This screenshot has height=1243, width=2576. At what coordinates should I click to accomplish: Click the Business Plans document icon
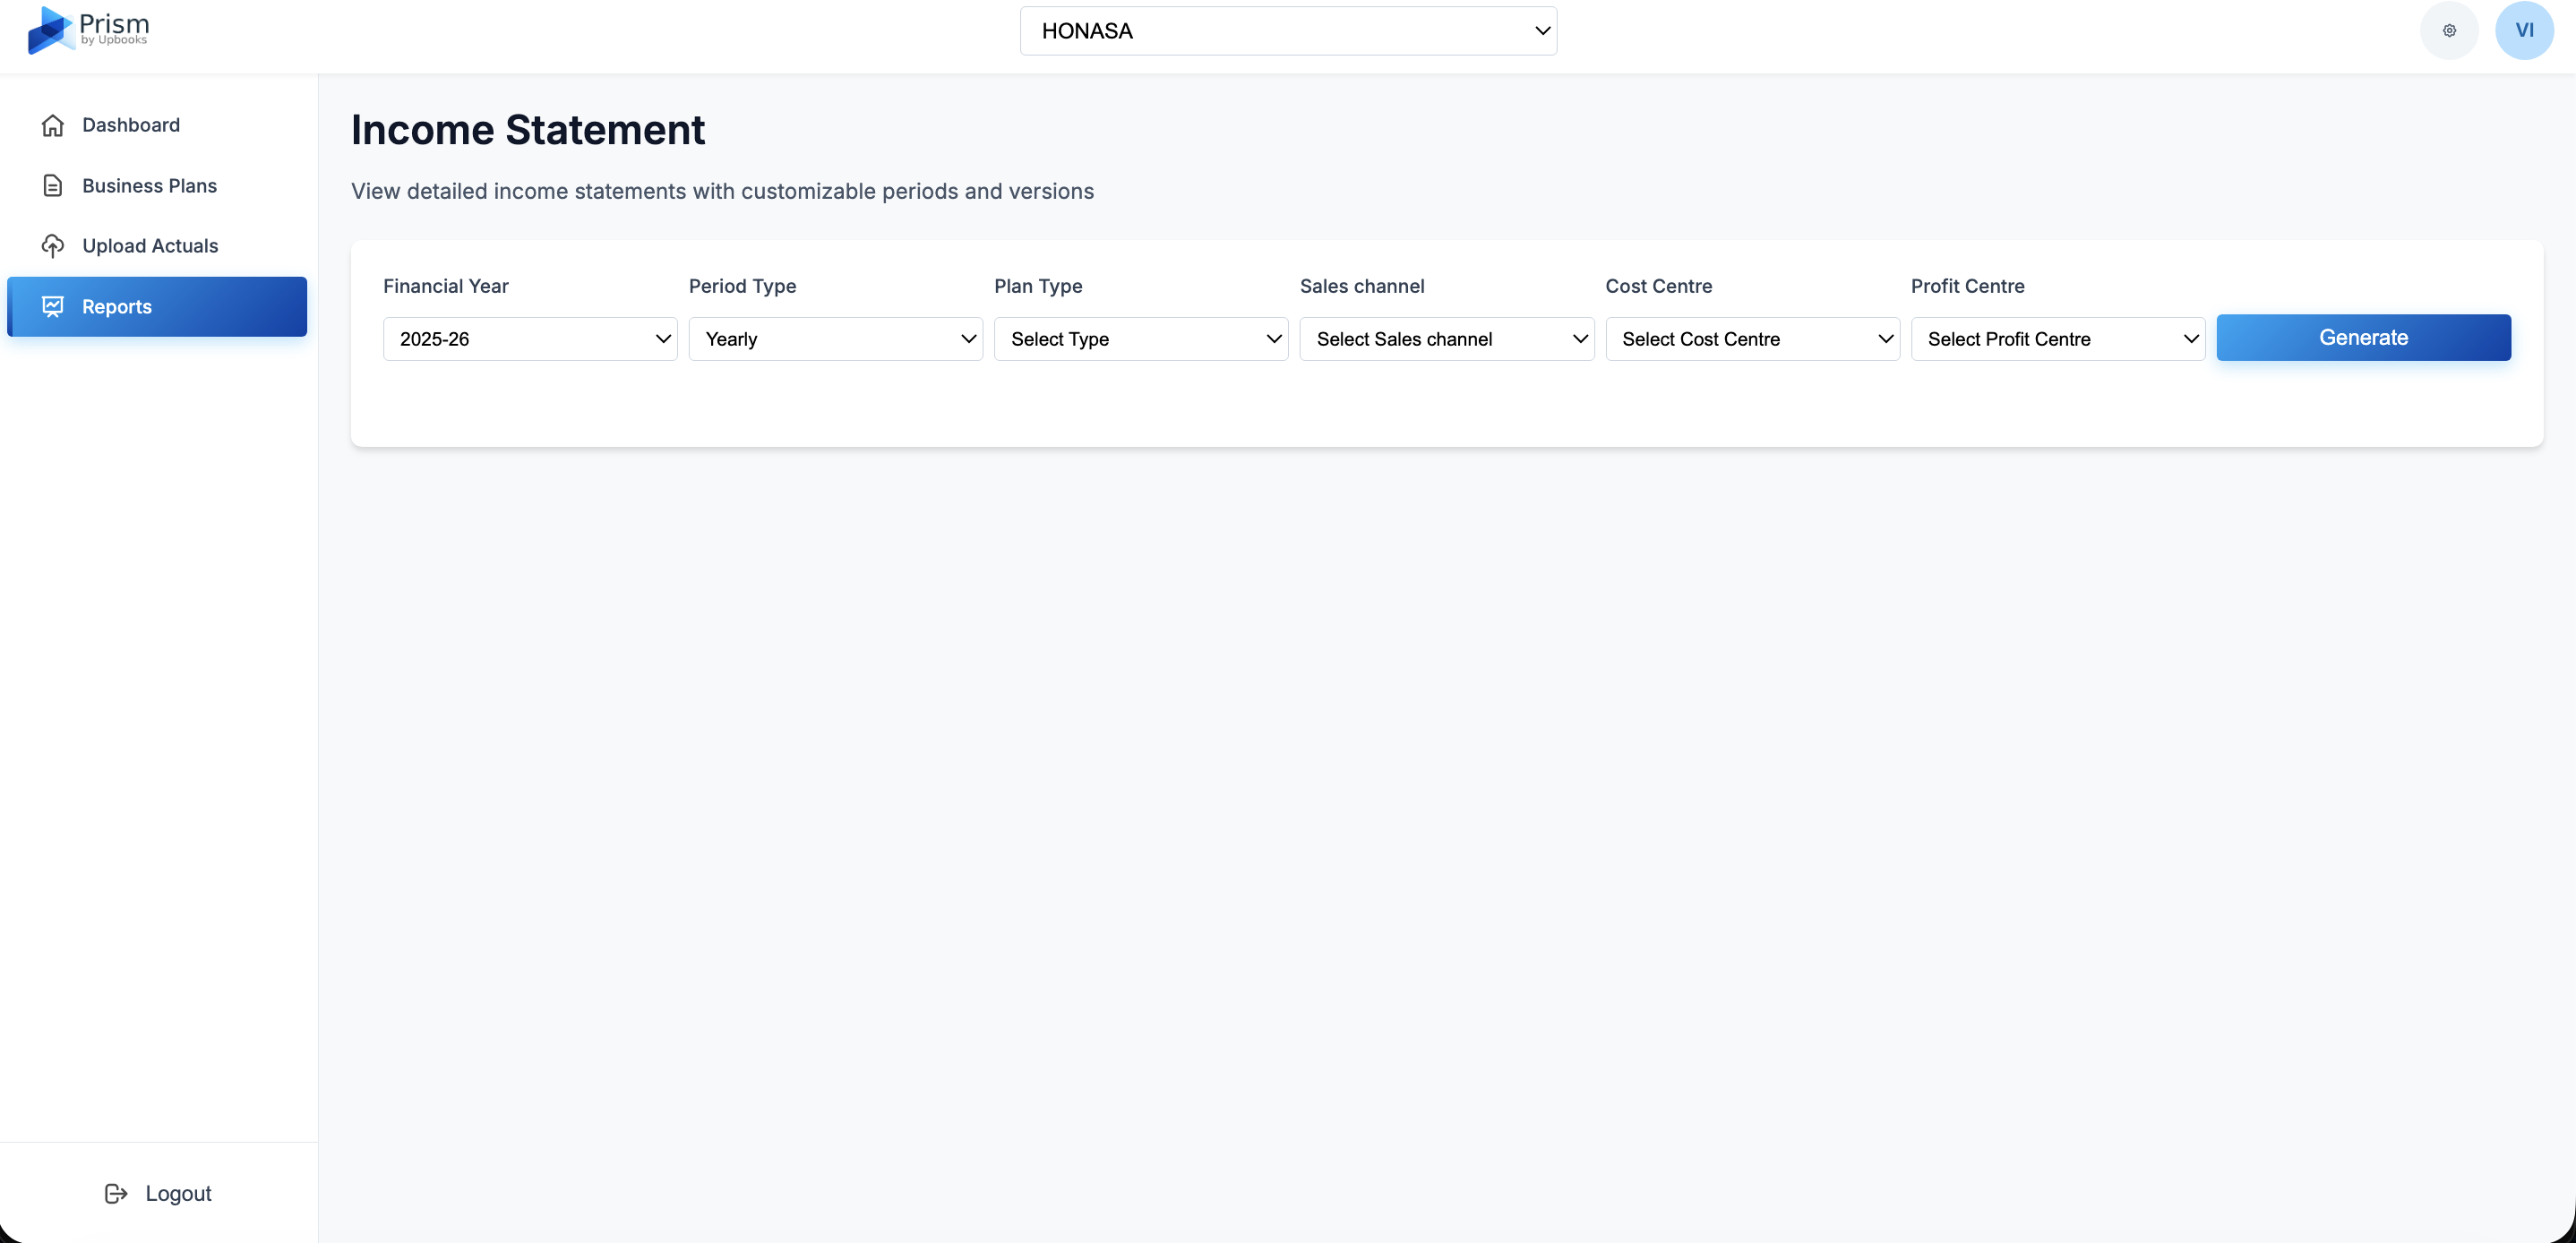coord(53,186)
